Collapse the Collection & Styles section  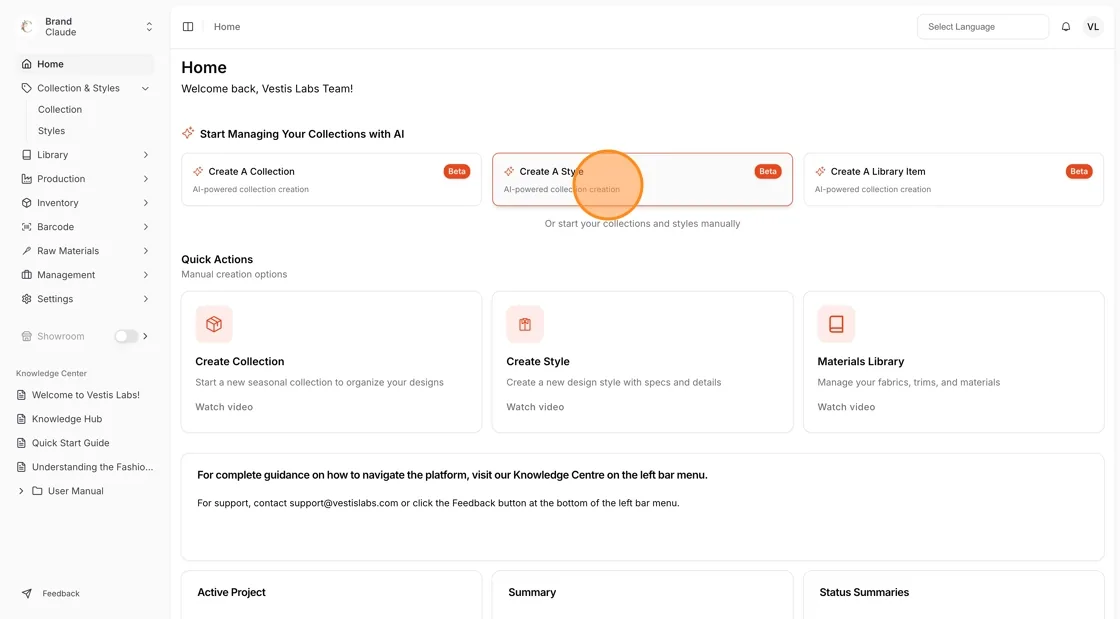(x=145, y=89)
